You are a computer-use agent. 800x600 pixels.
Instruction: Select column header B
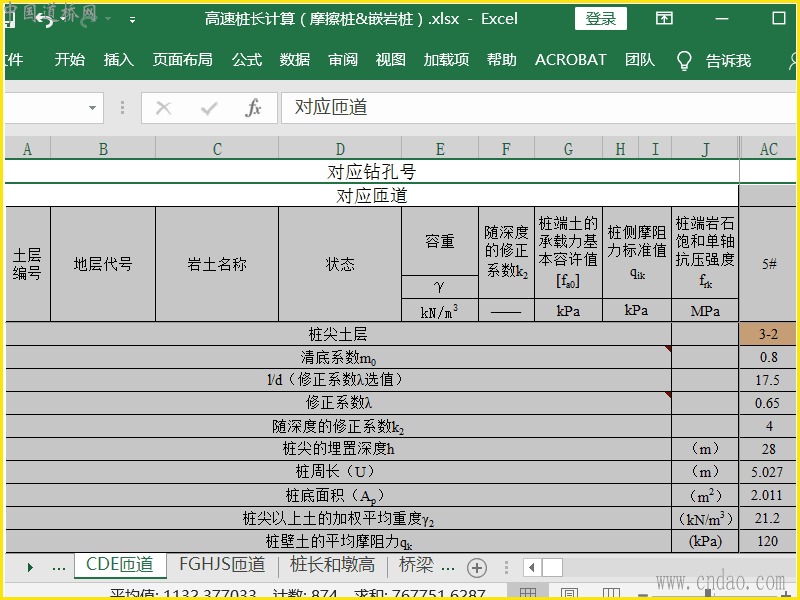coord(103,149)
